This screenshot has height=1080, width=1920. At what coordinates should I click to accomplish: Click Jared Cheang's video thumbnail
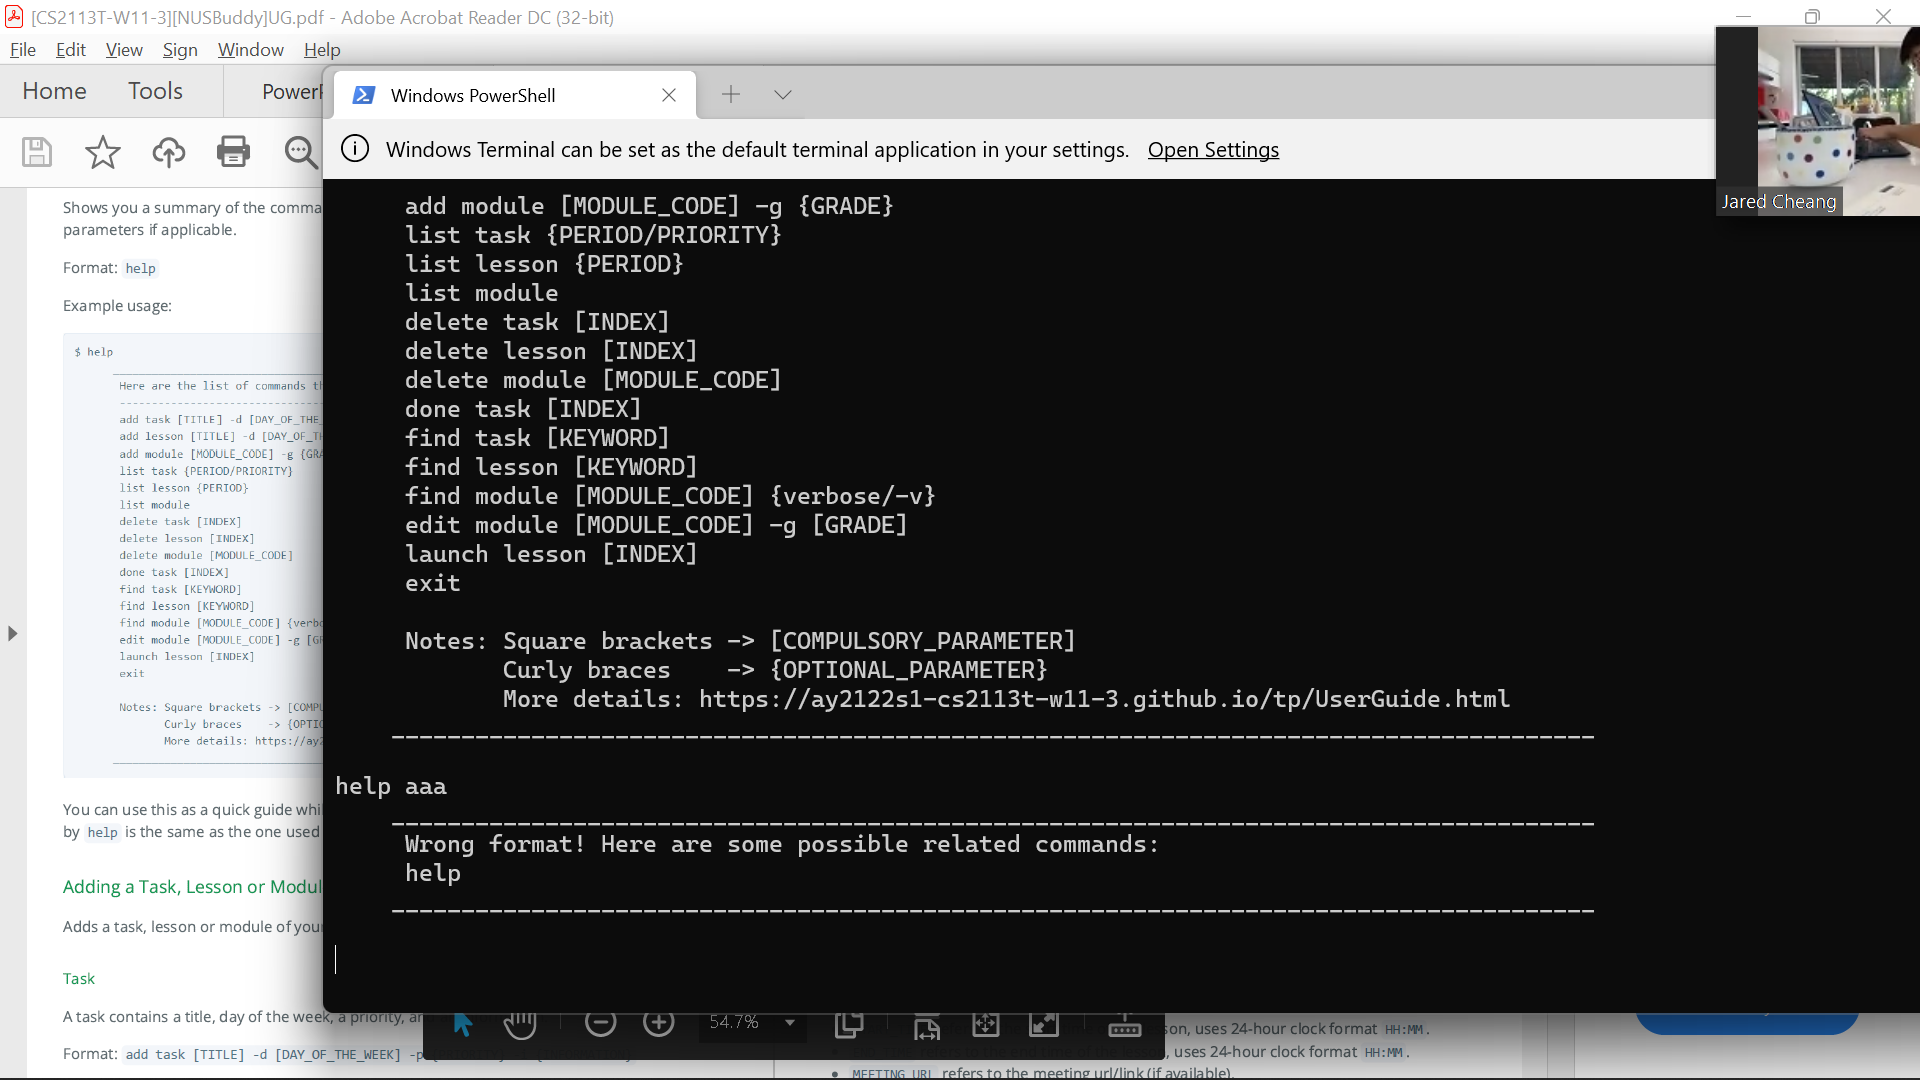coord(1820,120)
